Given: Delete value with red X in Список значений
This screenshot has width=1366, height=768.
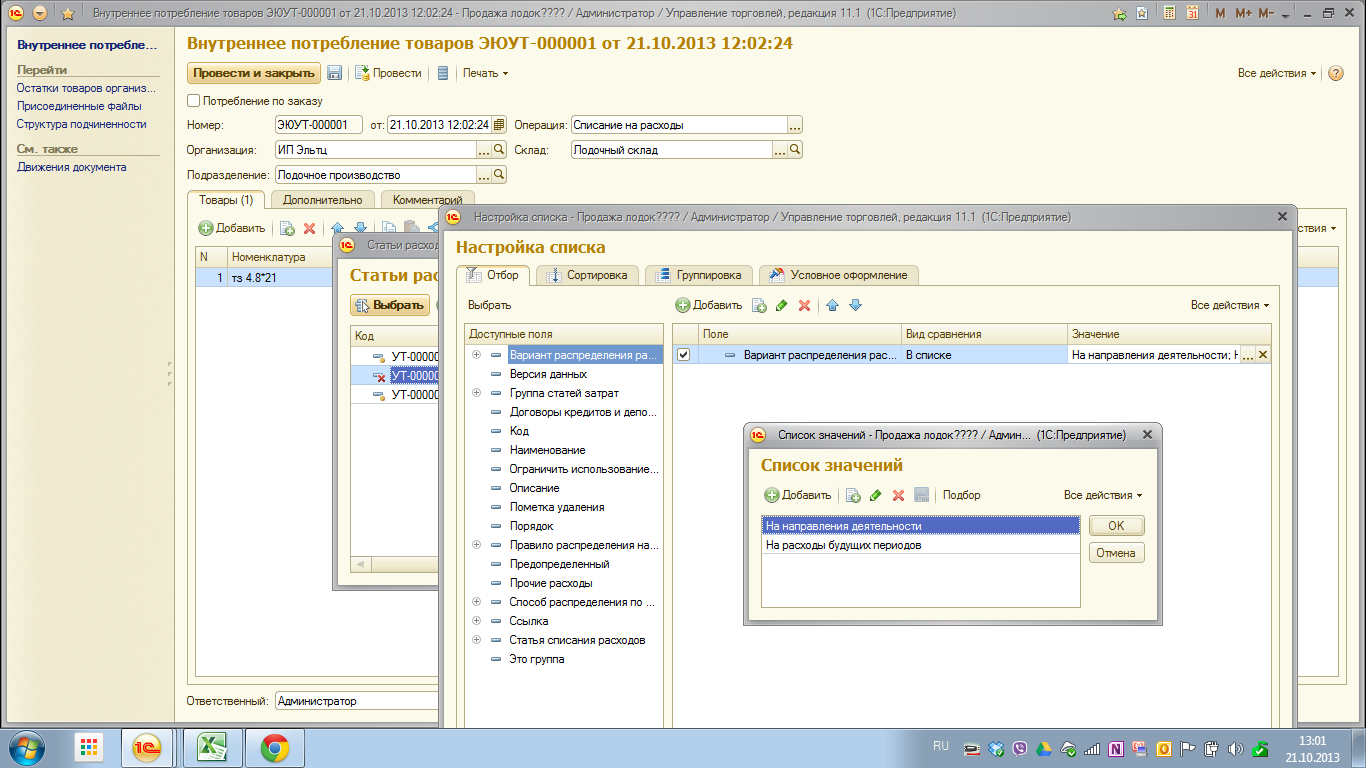Looking at the screenshot, I should [898, 495].
